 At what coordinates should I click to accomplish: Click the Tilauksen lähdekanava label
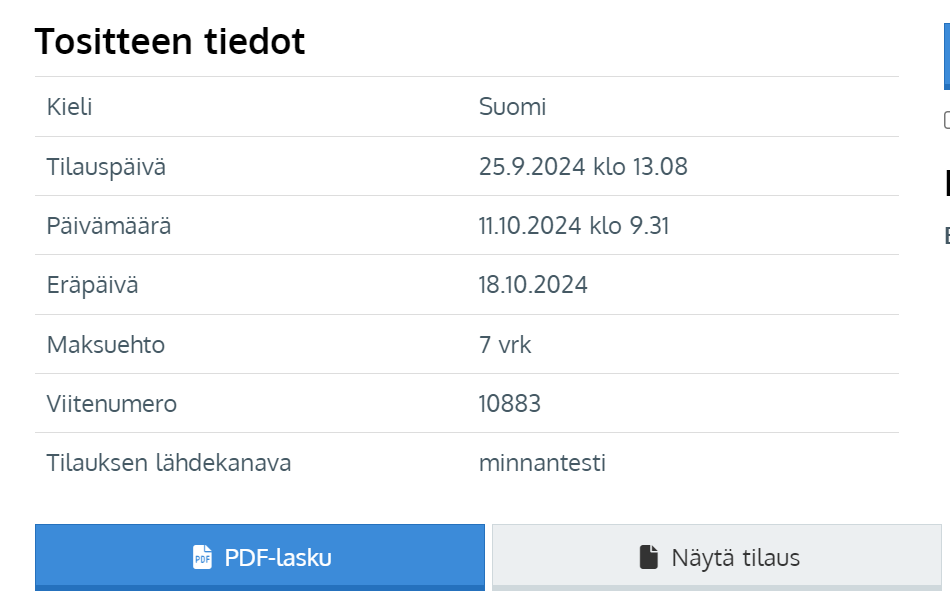point(169,463)
